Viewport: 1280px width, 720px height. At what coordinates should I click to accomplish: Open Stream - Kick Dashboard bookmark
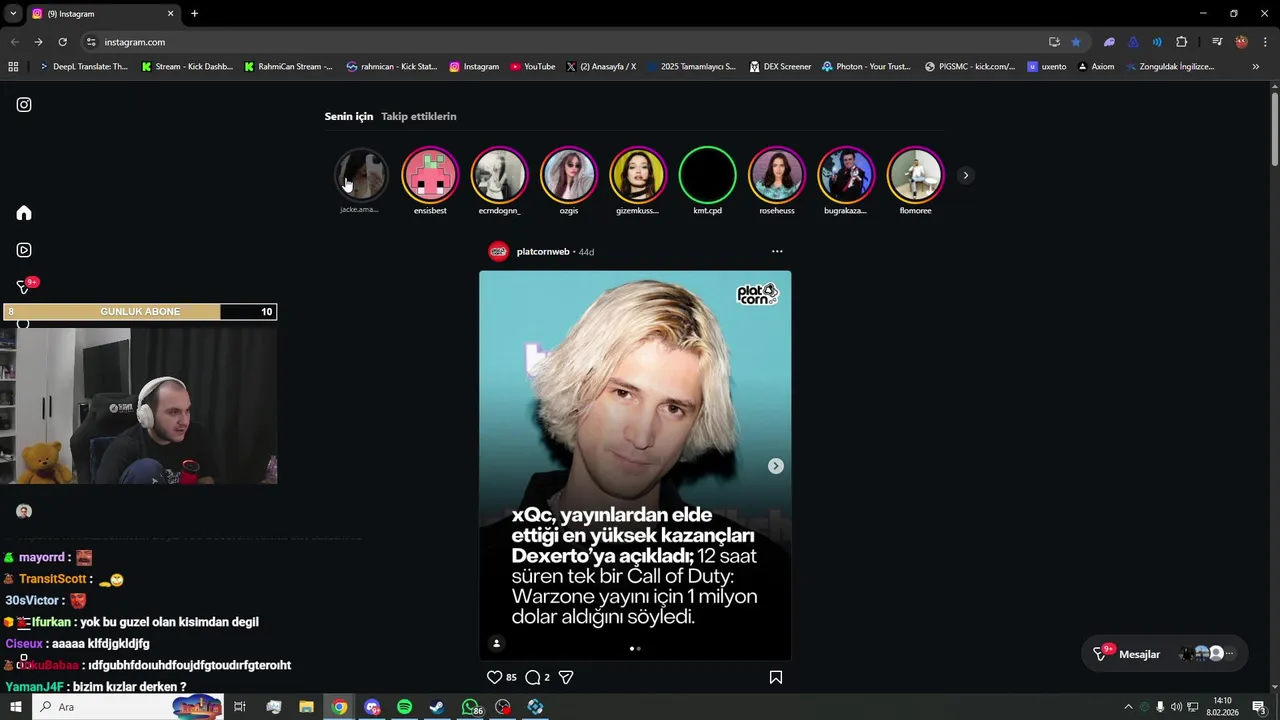[187, 67]
